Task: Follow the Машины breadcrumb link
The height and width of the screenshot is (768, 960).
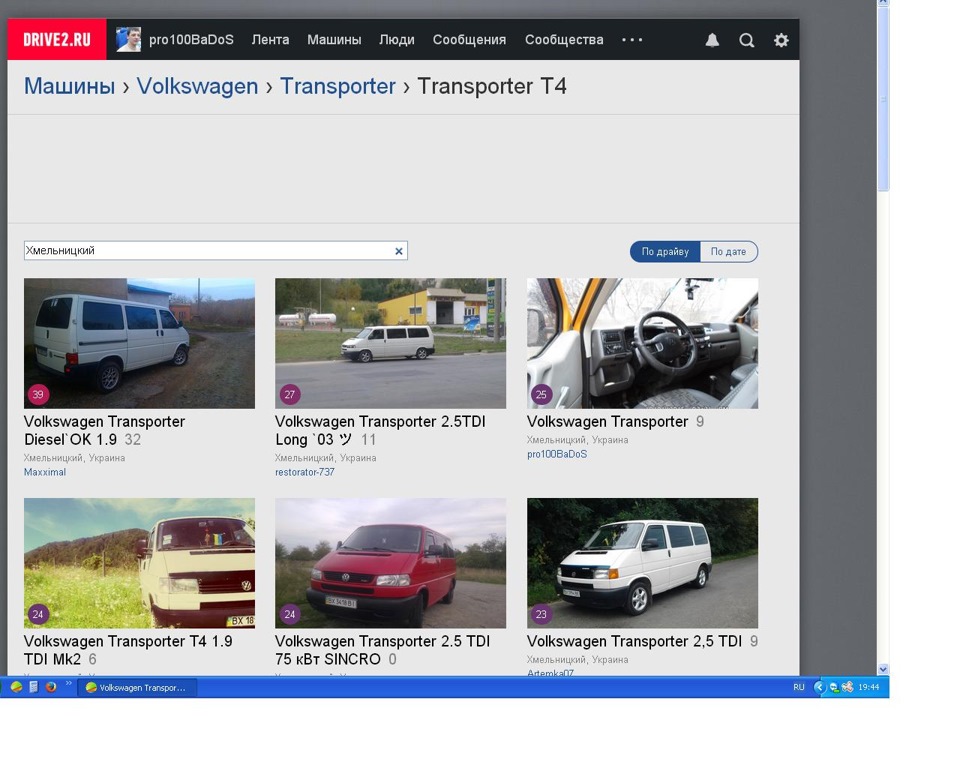Action: (x=69, y=86)
